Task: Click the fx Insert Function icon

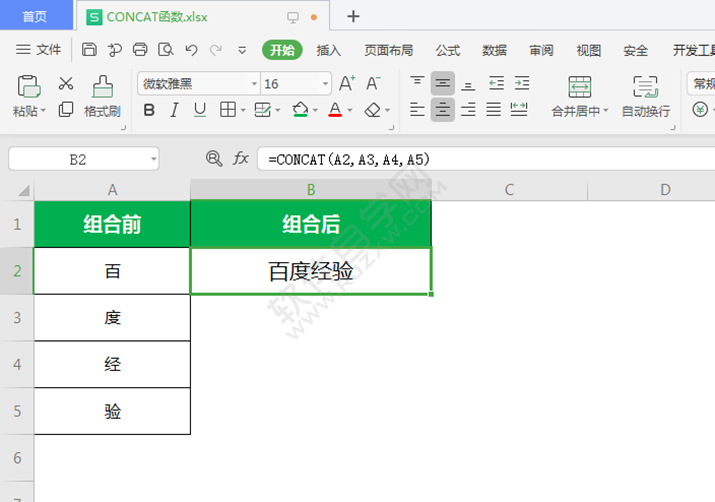Action: coord(241,159)
